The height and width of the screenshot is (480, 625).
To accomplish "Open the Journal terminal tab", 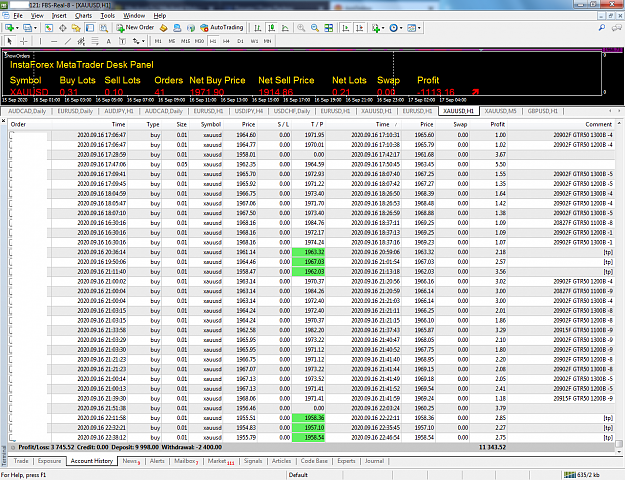I will [x=374, y=461].
